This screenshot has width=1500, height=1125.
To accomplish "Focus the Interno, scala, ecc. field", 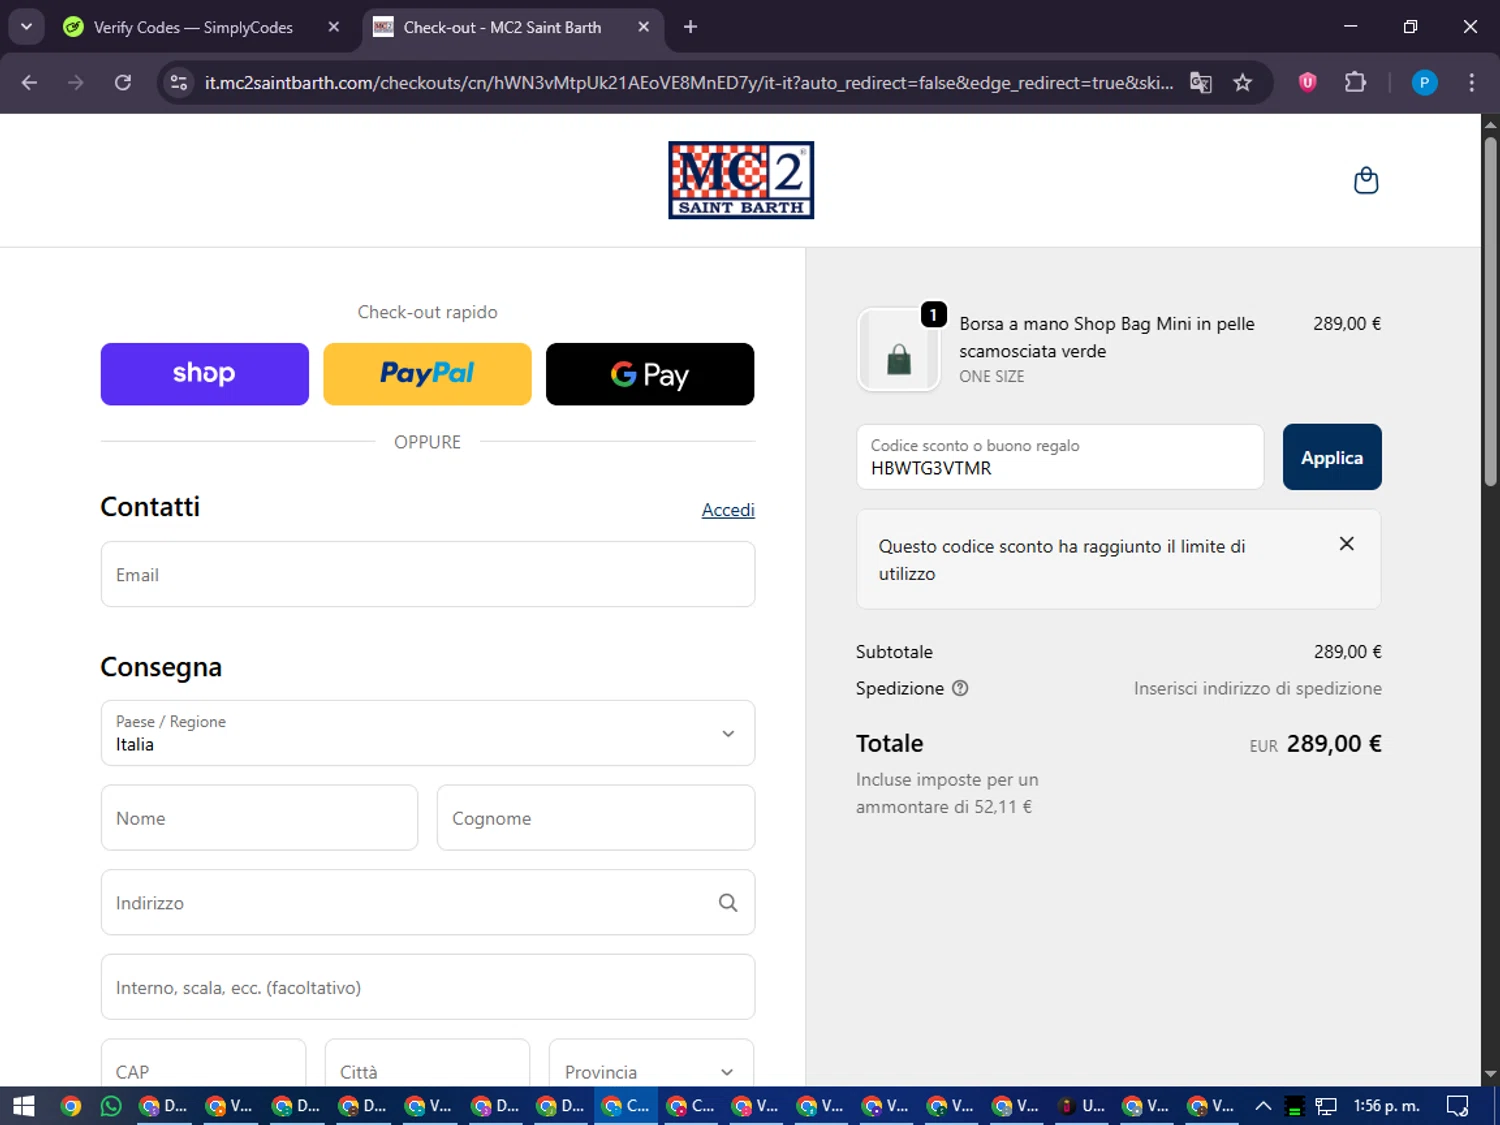I will pyautogui.click(x=428, y=987).
